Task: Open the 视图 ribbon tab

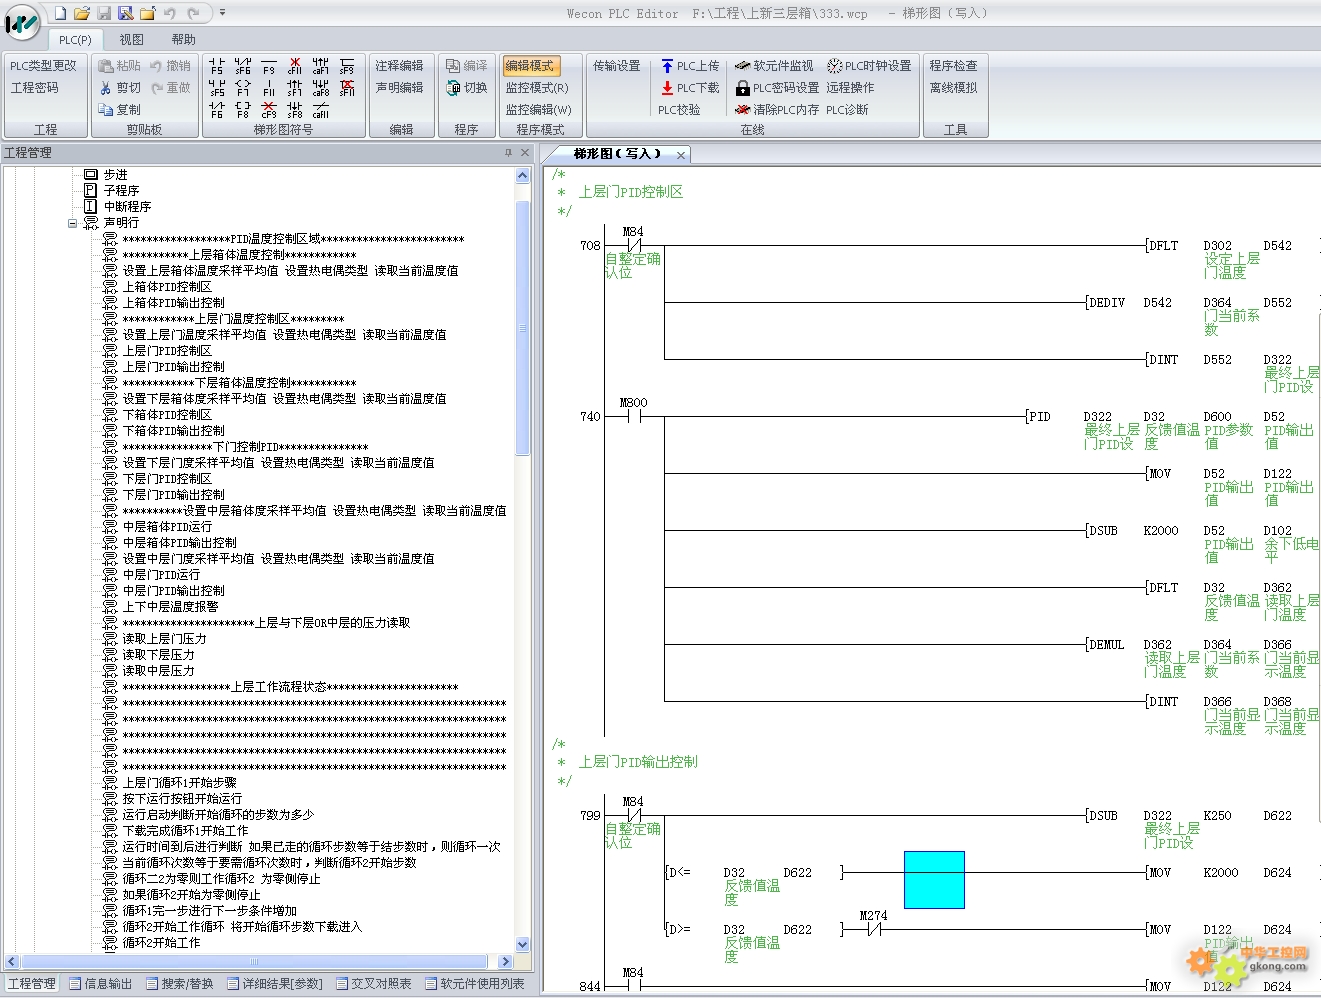Action: click(132, 40)
